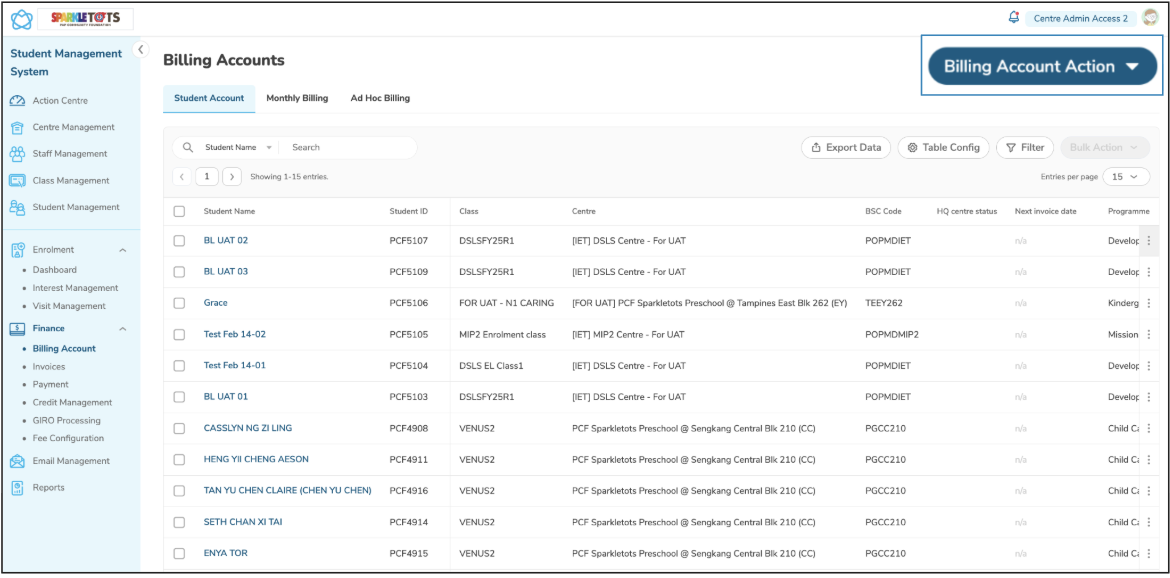Open the Email Management icon
Viewport: 1170px width, 578px height.
pos(17,462)
